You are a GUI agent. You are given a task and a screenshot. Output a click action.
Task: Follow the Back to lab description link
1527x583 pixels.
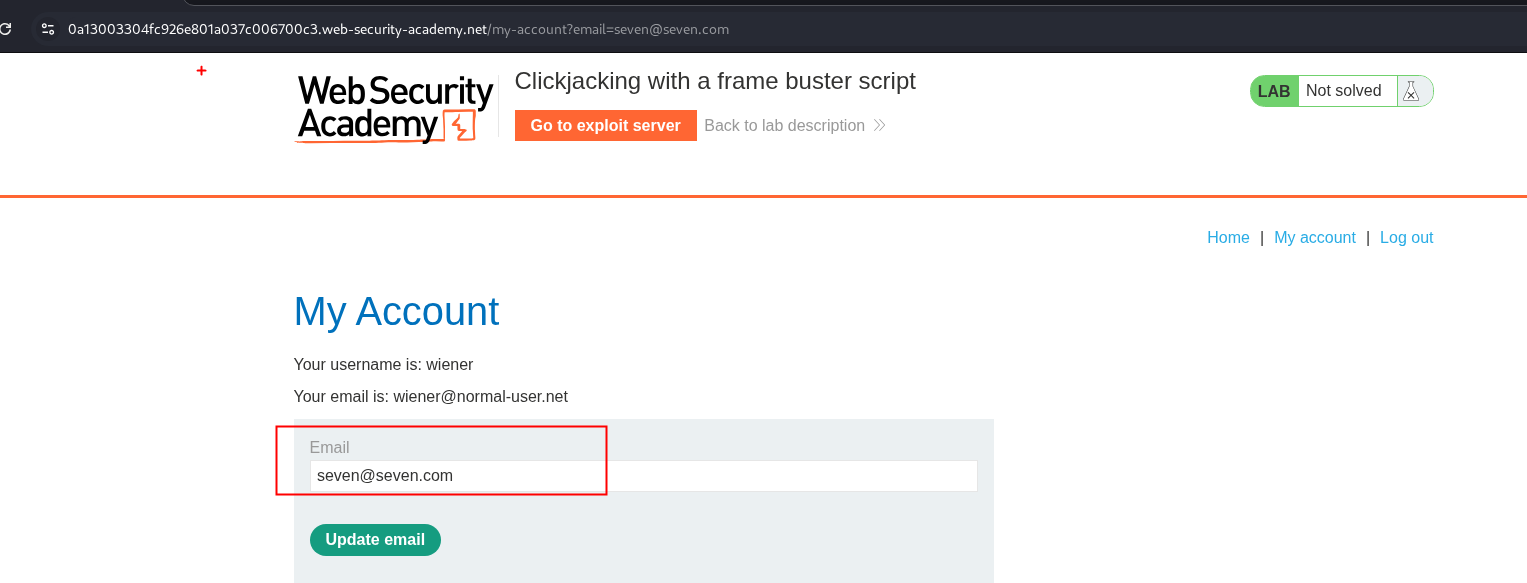pos(784,126)
